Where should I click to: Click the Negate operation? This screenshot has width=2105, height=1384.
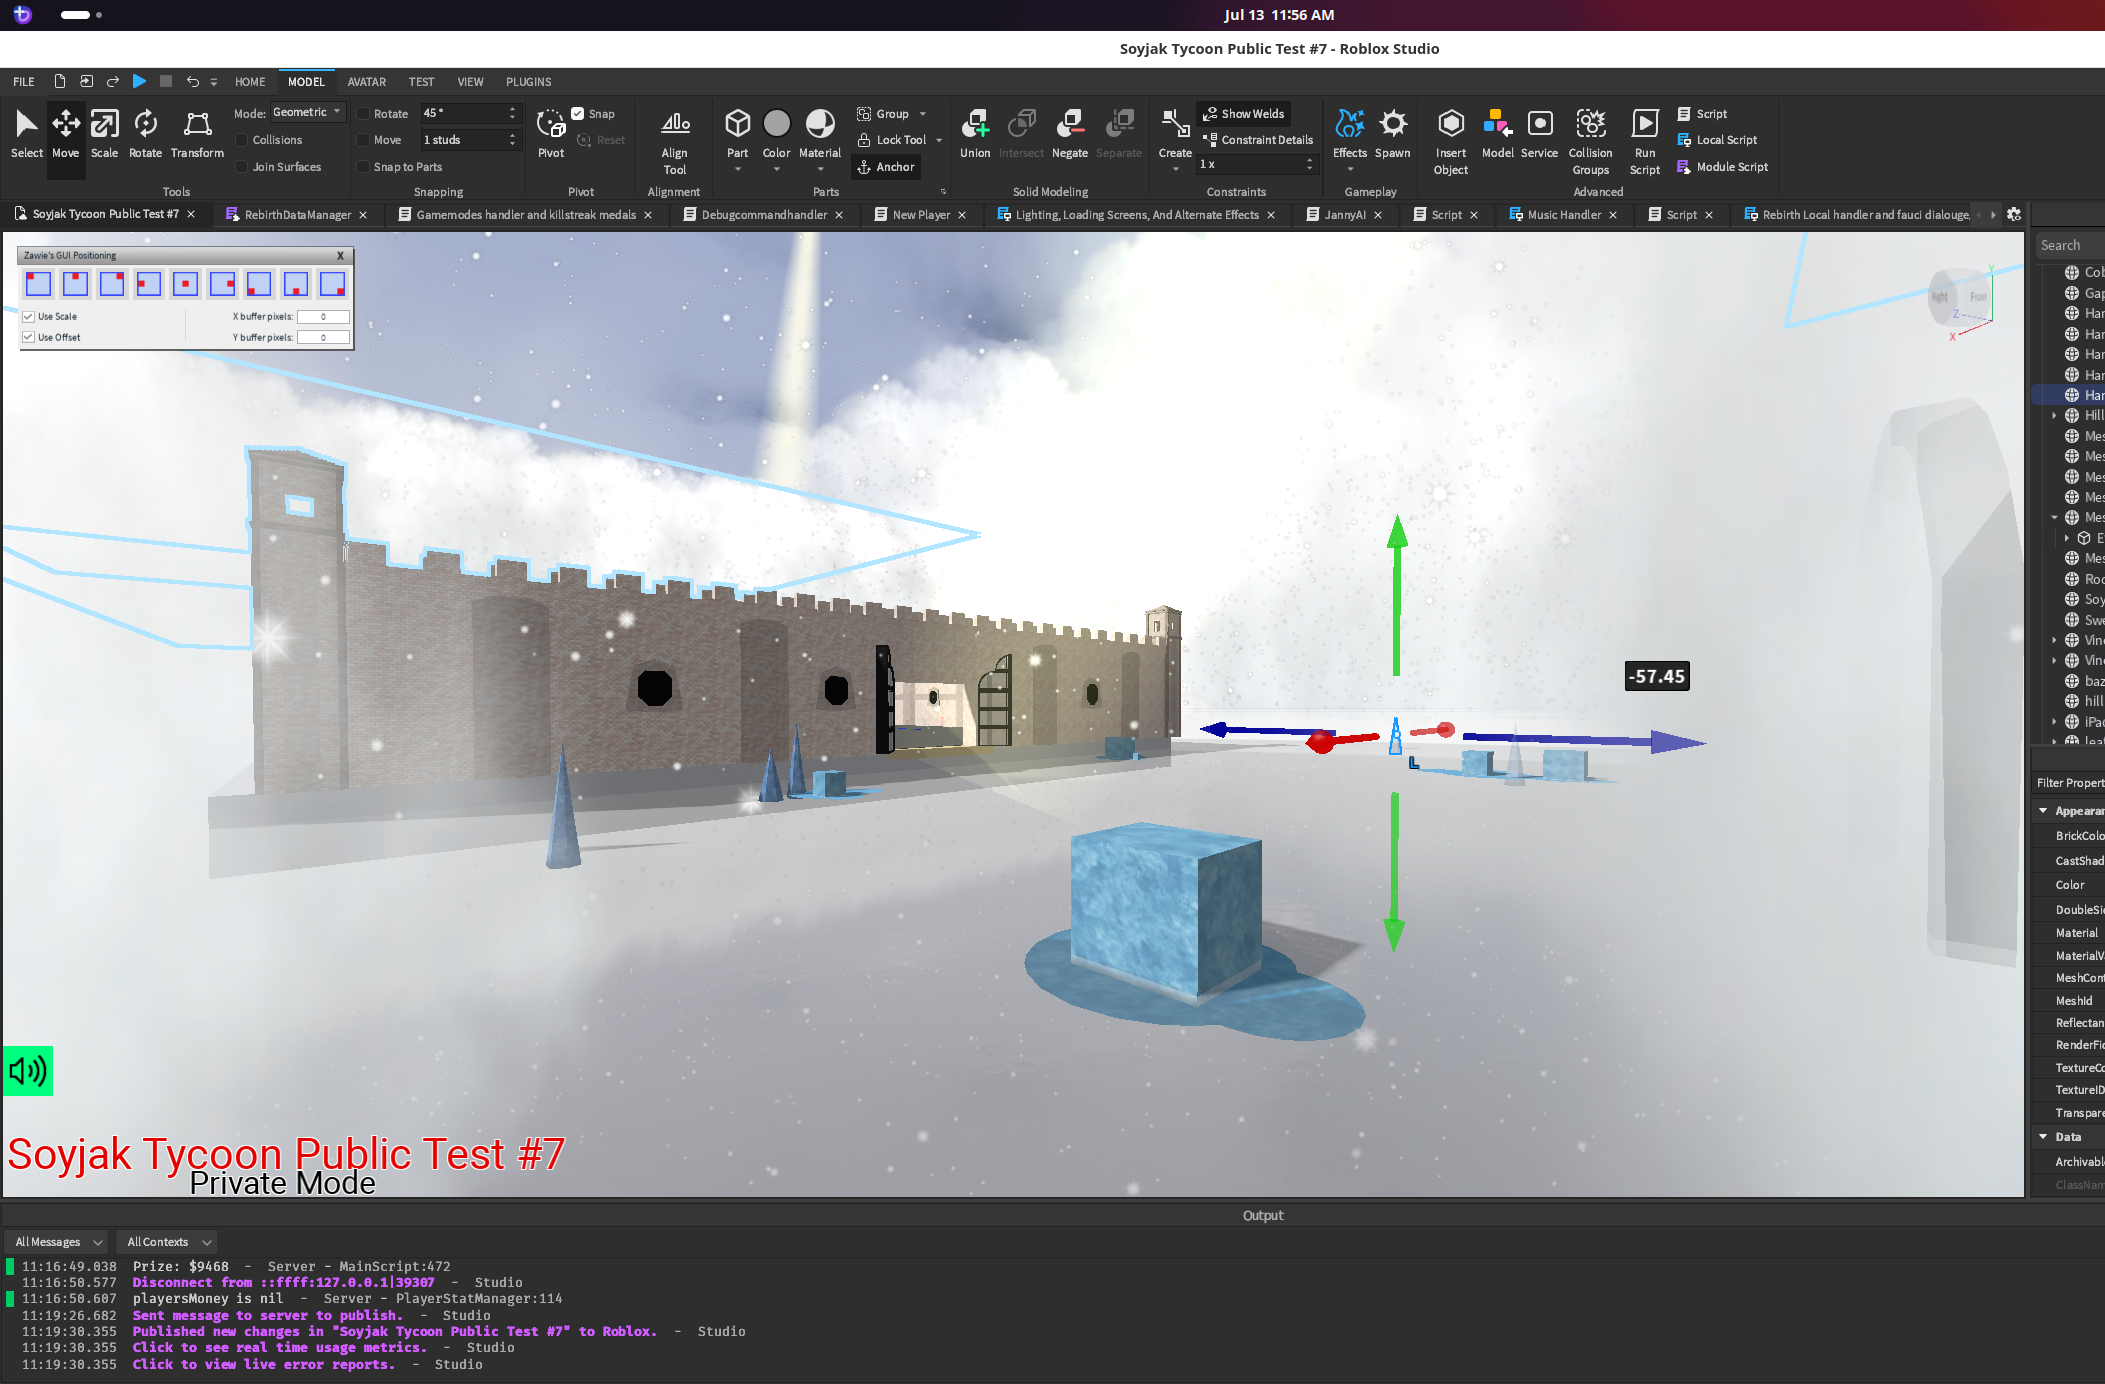pyautogui.click(x=1070, y=134)
